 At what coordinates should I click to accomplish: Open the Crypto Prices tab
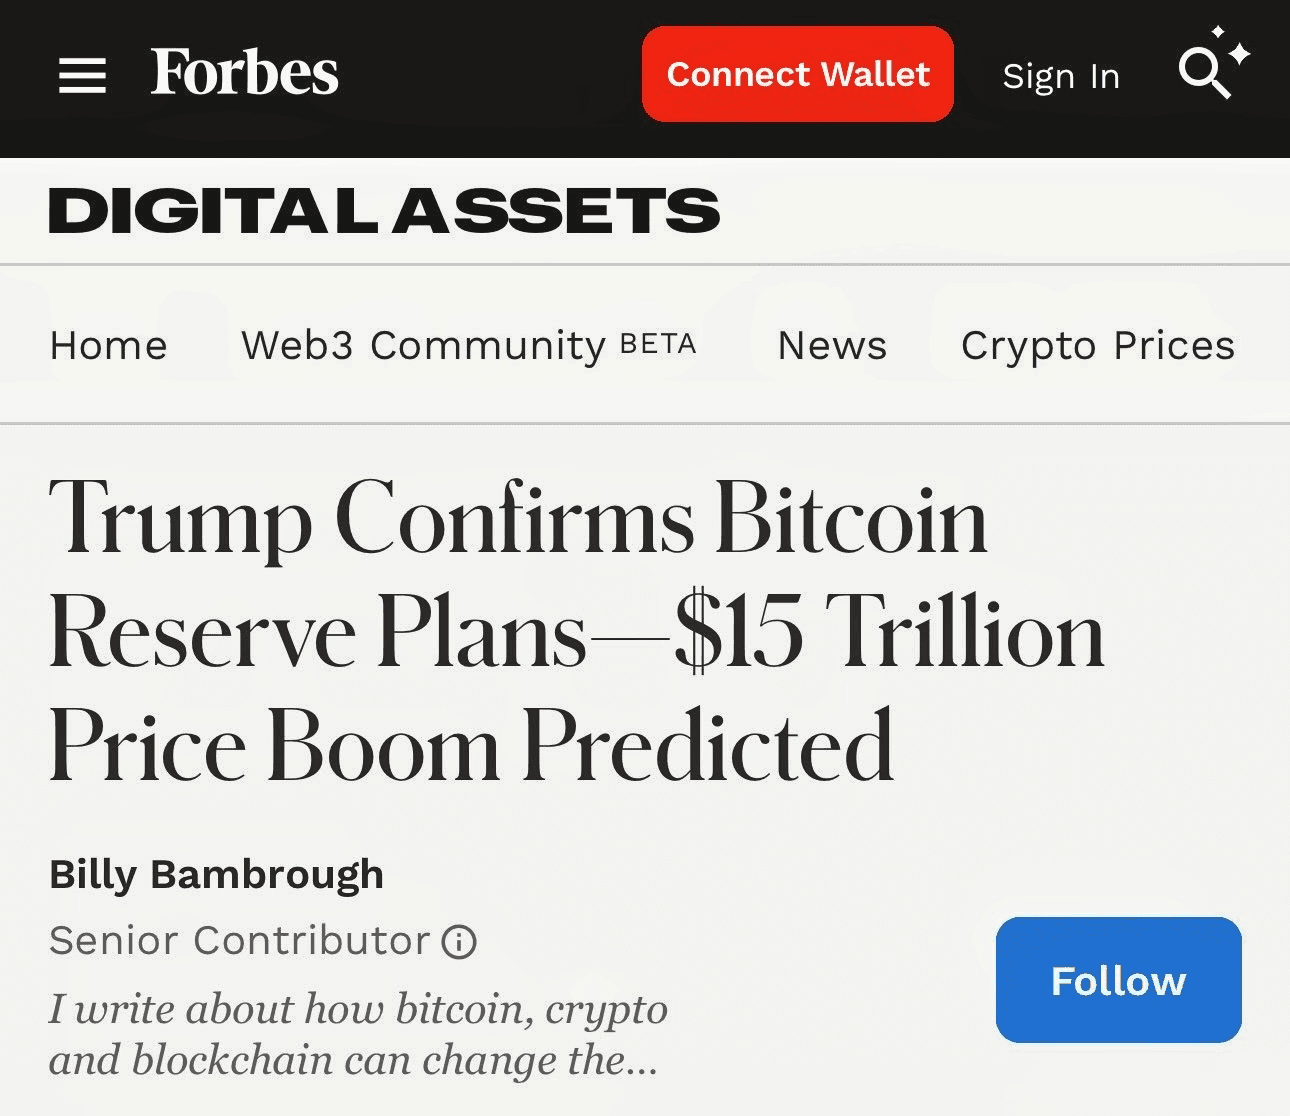[x=1098, y=346]
